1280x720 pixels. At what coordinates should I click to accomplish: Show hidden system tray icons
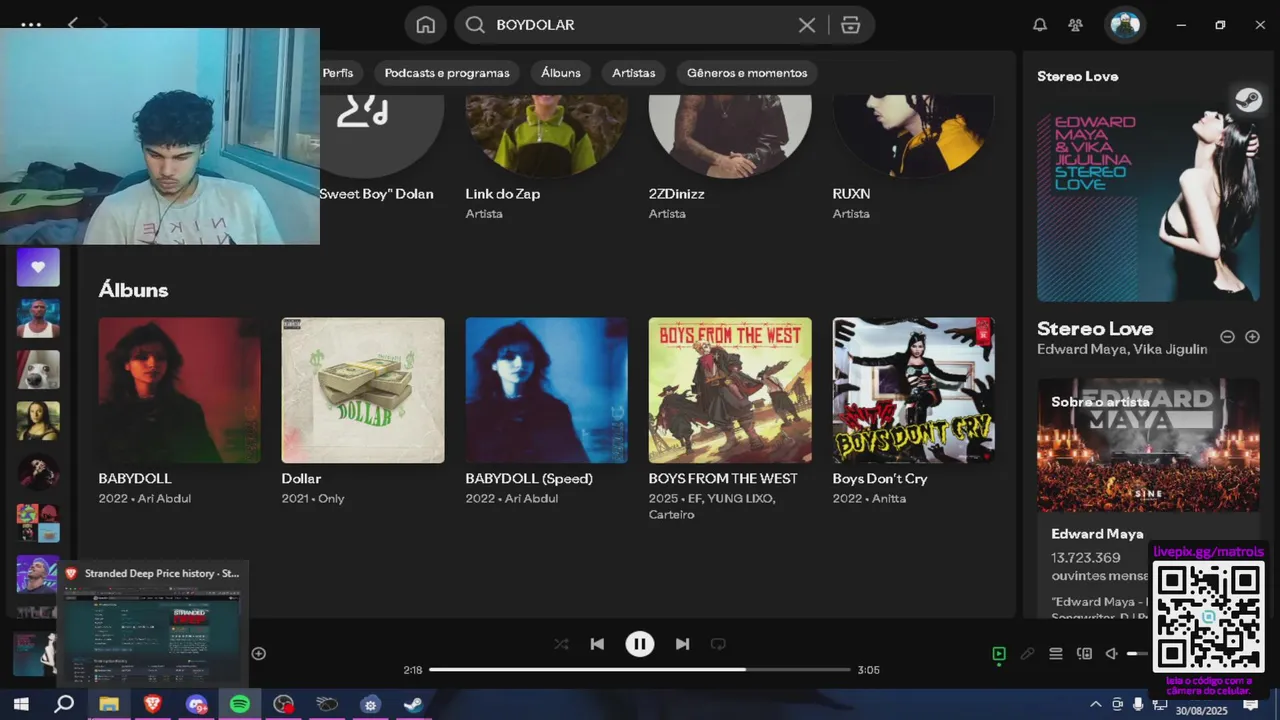click(x=1095, y=704)
